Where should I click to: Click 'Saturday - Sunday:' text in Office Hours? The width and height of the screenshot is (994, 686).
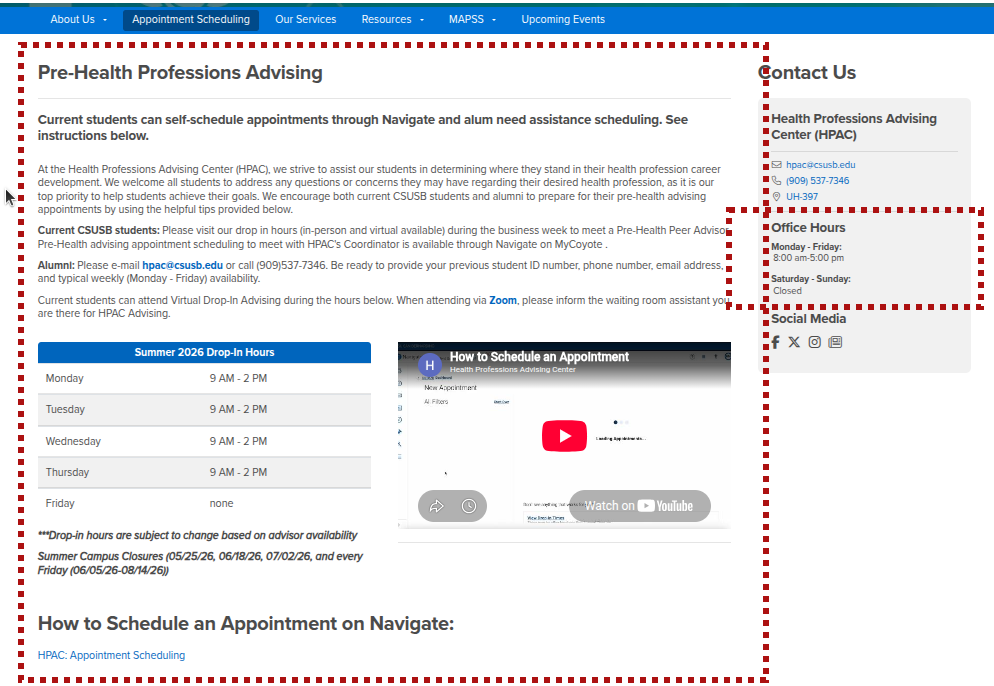click(811, 279)
